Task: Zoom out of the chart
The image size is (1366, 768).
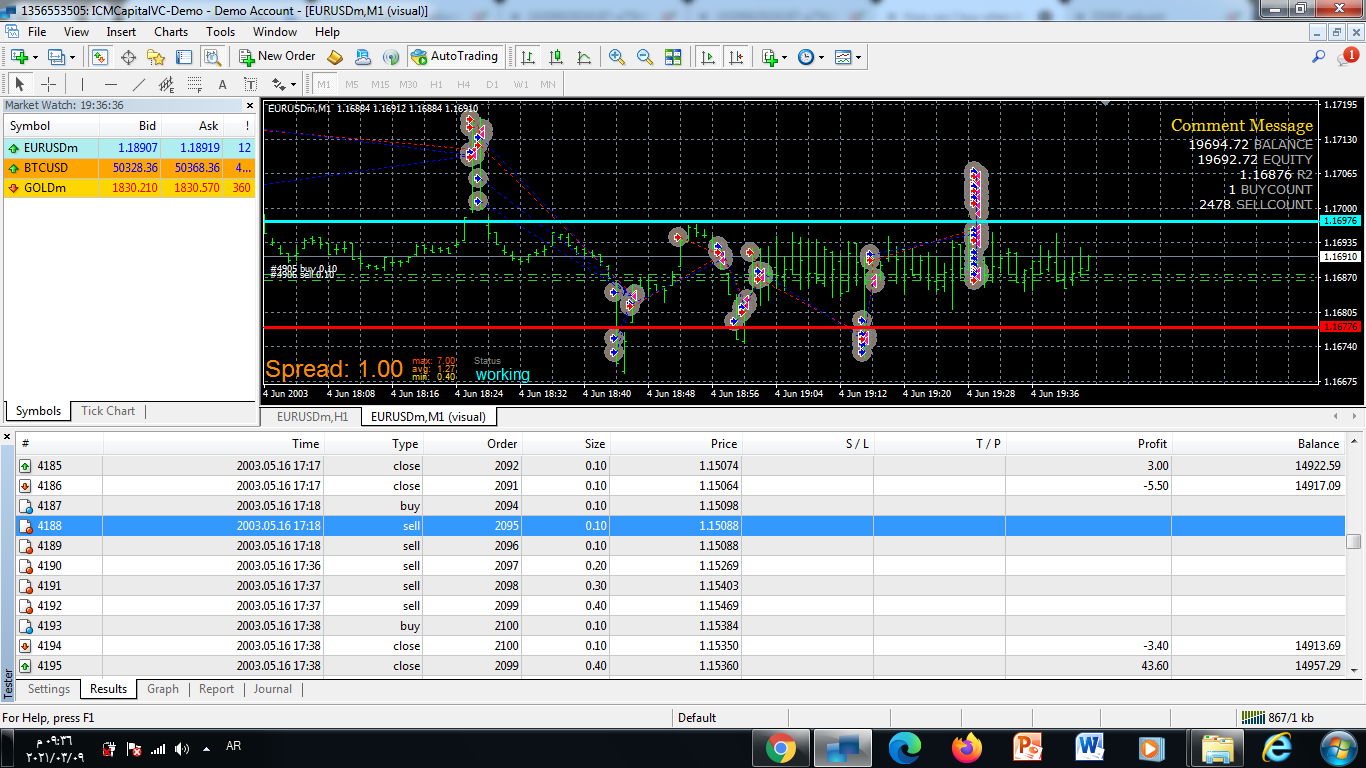Action: point(645,57)
